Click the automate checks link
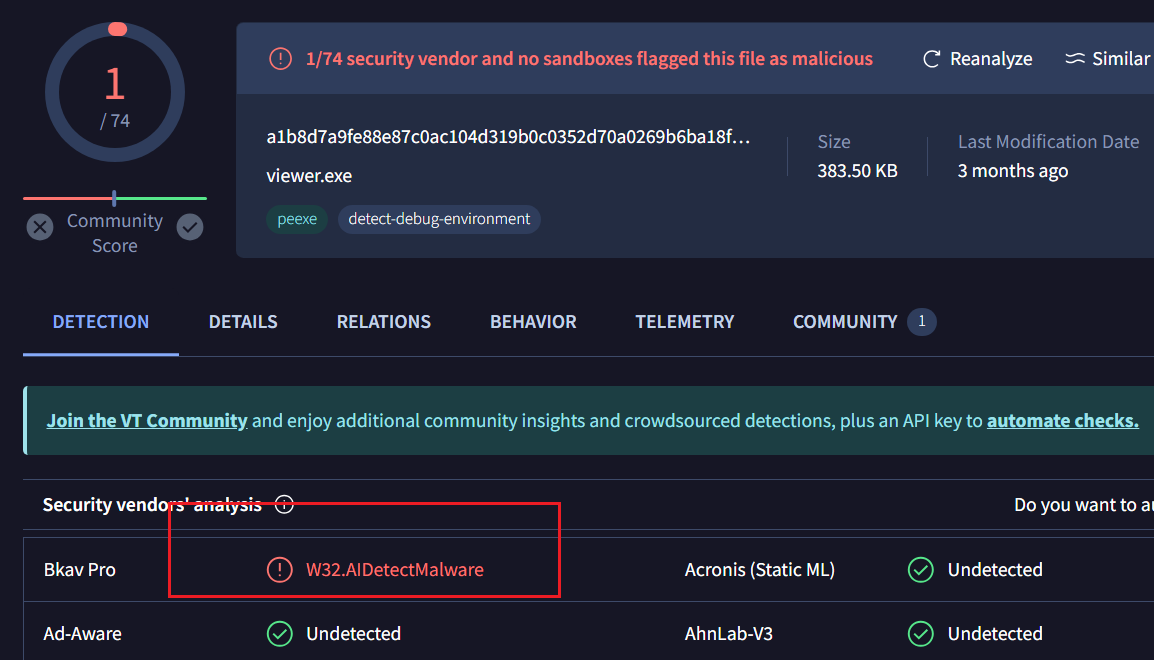Viewport: 1154px width, 660px height. 1062,421
